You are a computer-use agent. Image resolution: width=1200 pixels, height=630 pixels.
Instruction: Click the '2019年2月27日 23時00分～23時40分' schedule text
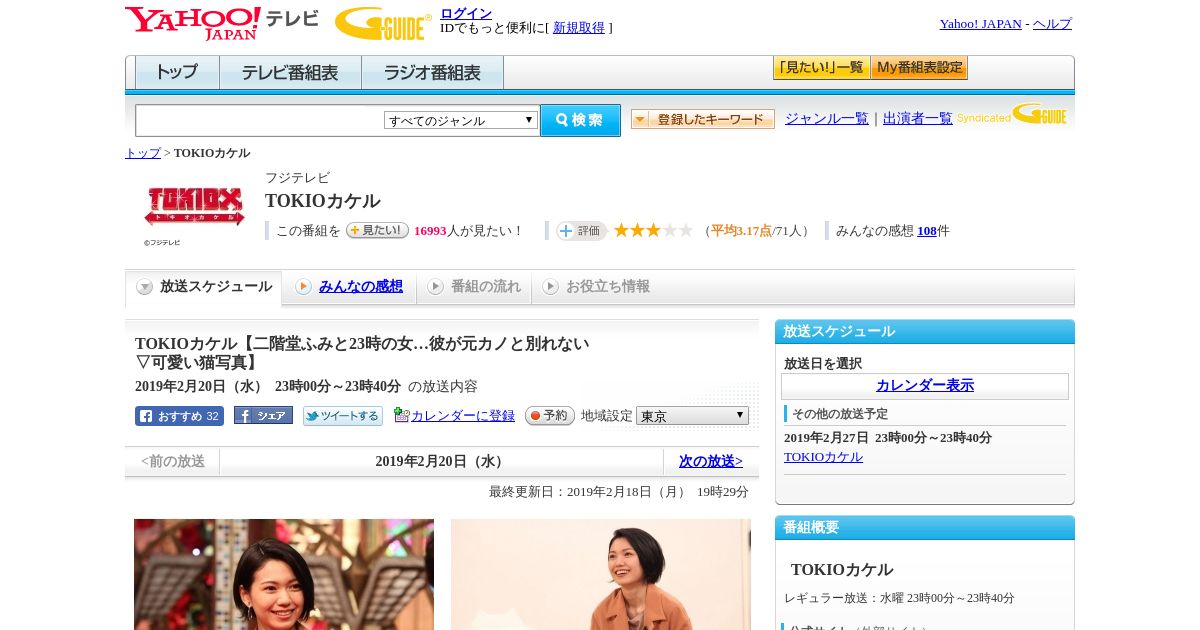888,438
